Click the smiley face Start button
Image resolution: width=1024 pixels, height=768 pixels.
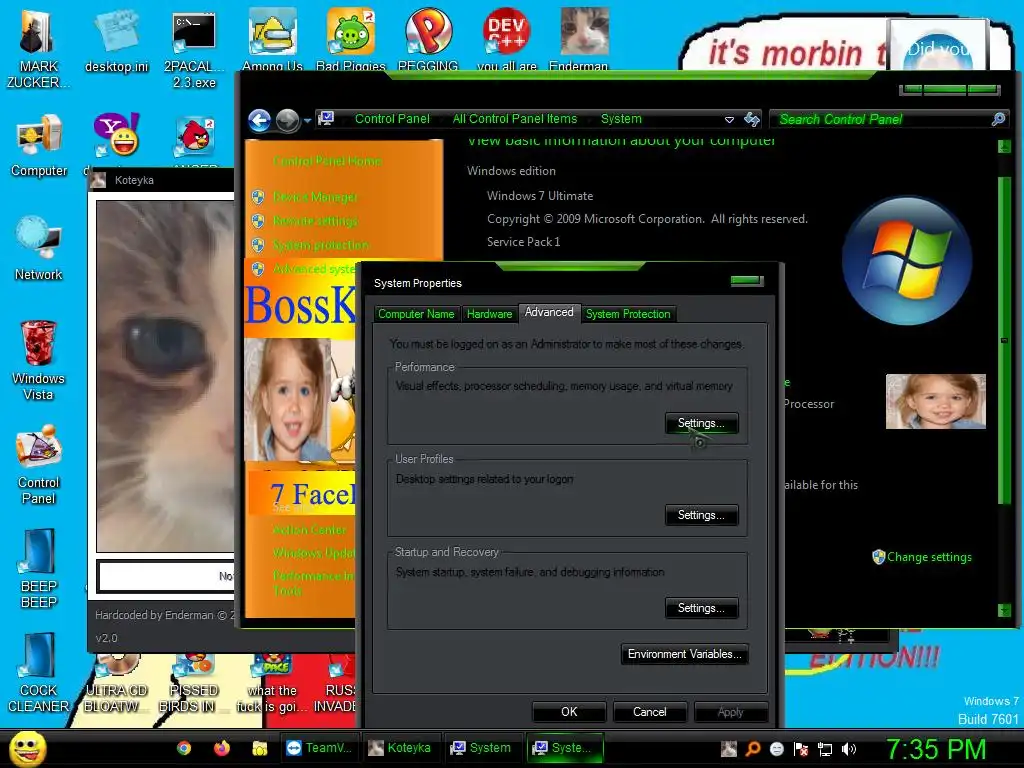[27, 748]
